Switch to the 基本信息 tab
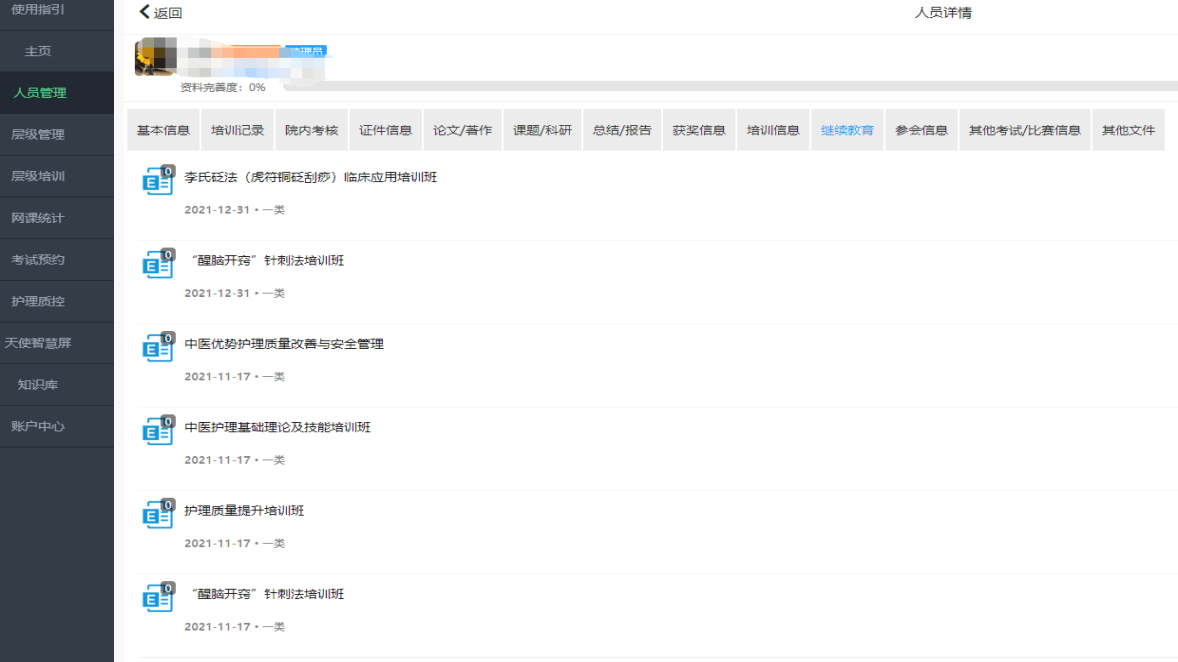Image resolution: width=1178 pixels, height=662 pixels. (163, 130)
